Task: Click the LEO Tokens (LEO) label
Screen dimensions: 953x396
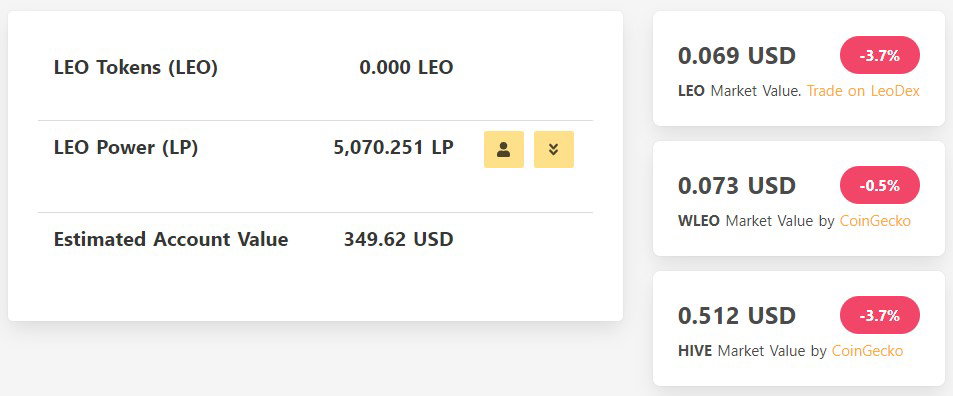Action: coord(136,67)
